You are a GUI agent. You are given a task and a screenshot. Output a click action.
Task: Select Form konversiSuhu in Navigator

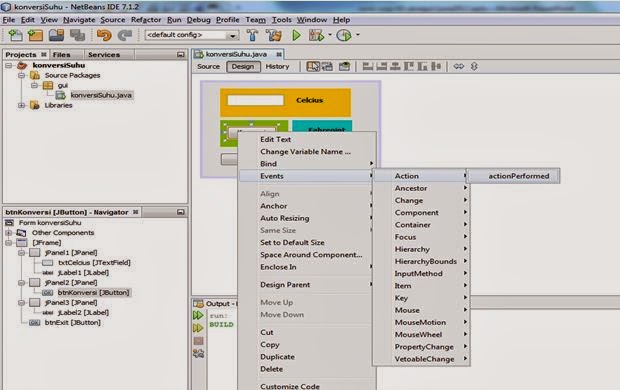point(50,223)
